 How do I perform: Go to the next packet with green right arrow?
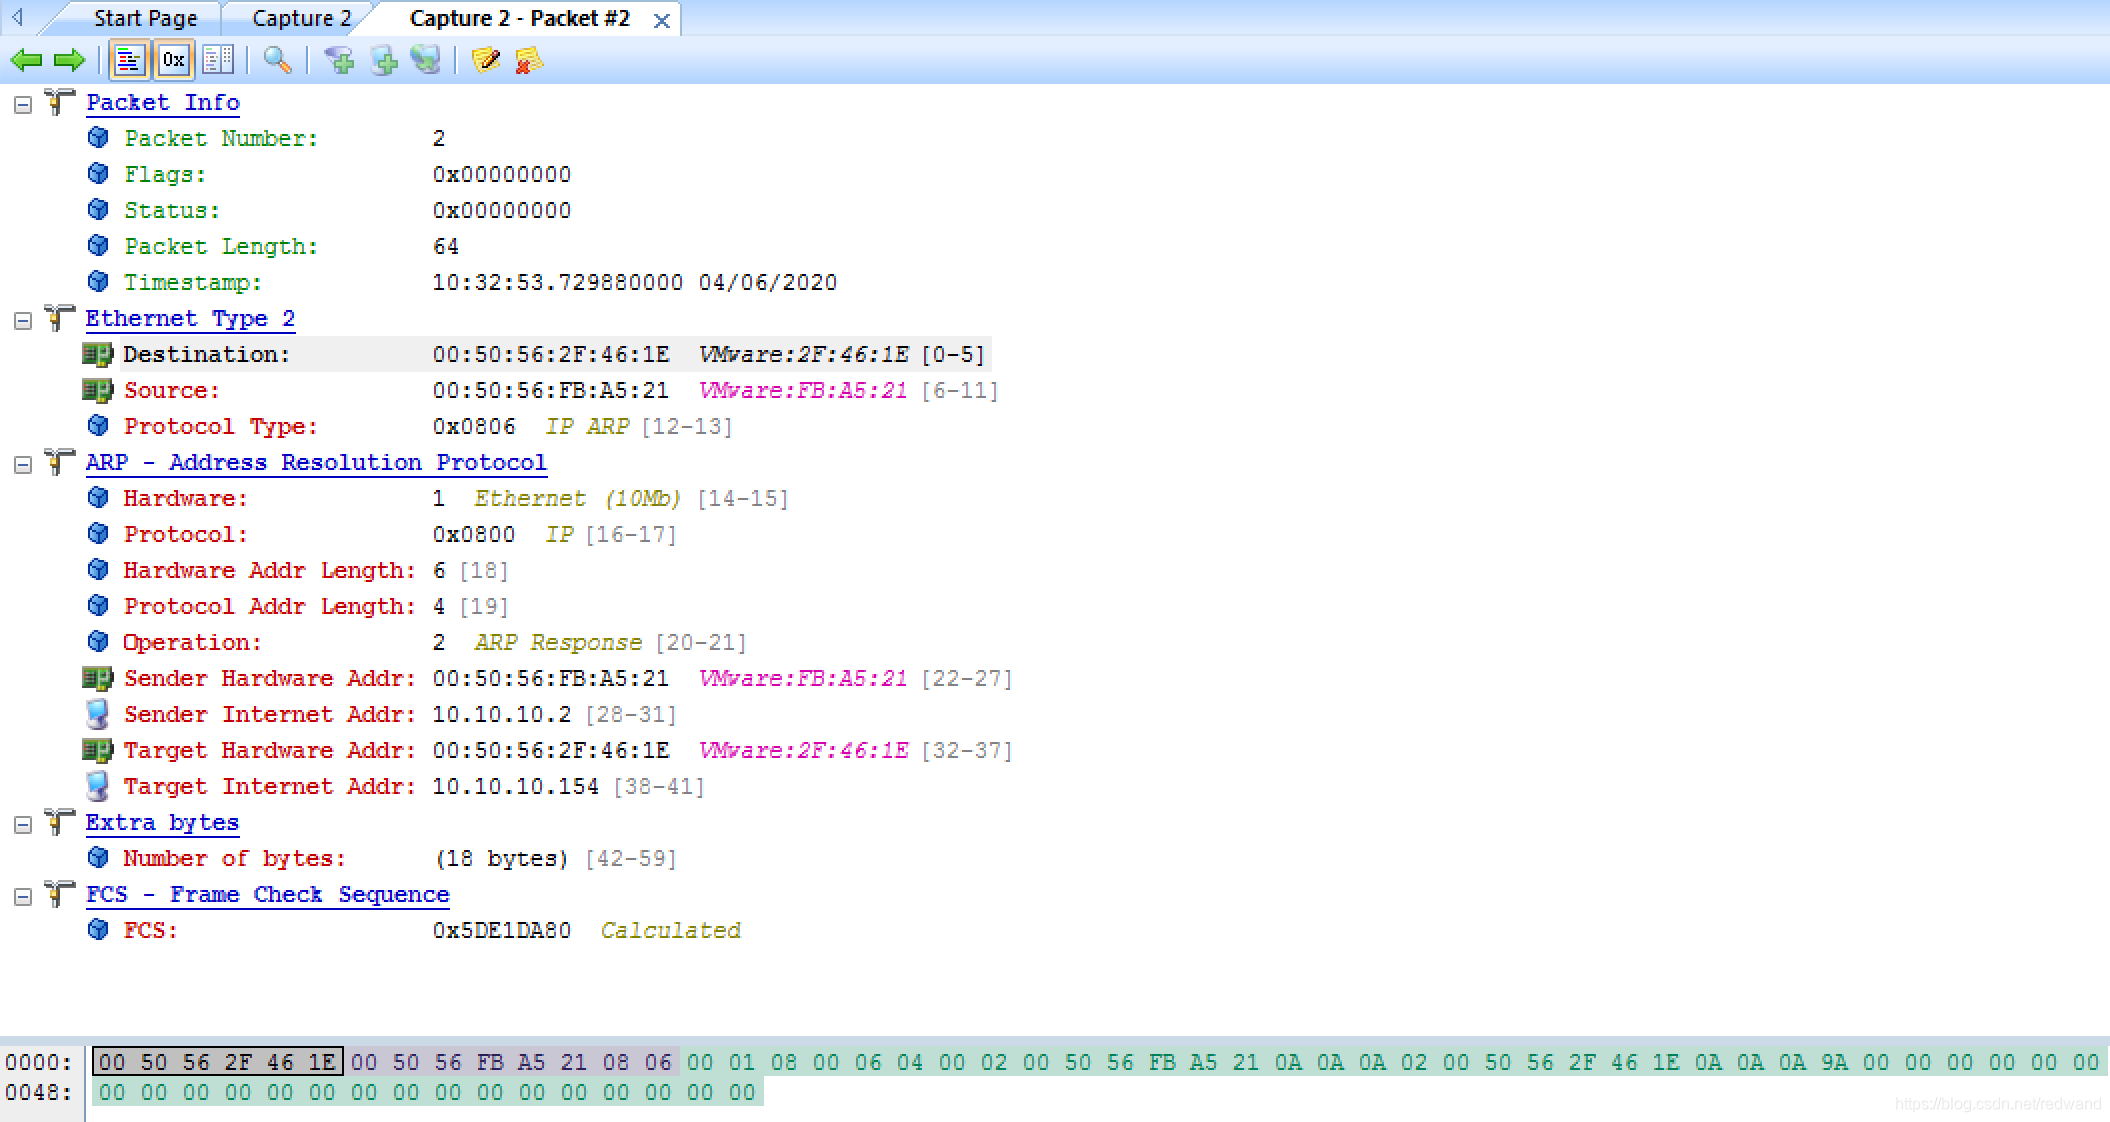(69, 60)
